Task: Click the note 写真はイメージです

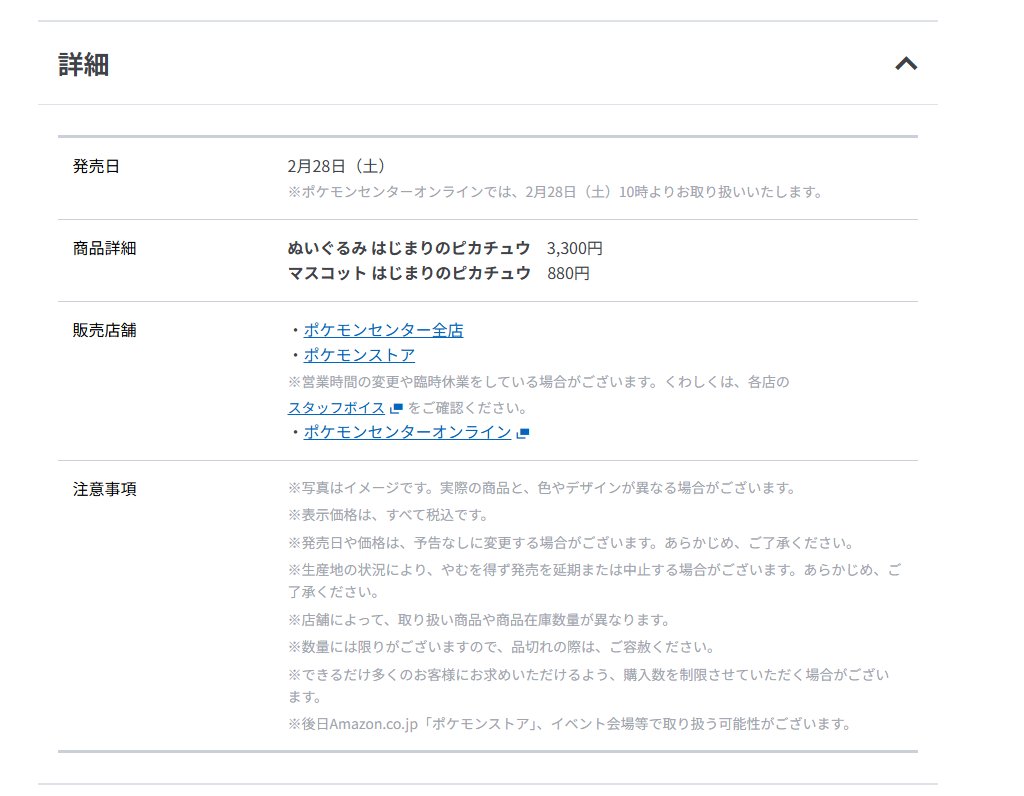Action: click(541, 488)
